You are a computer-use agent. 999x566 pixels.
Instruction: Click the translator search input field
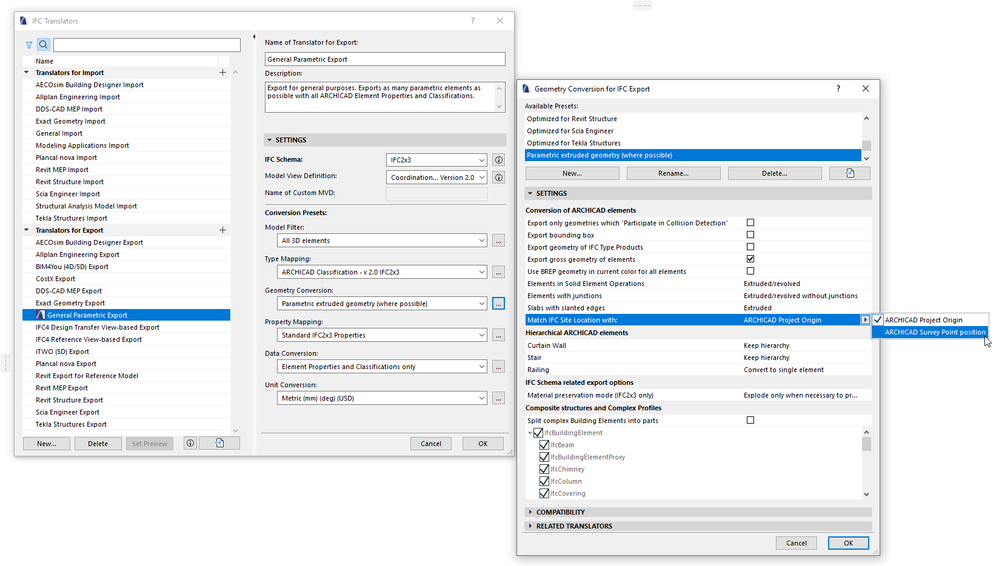pyautogui.click(x=147, y=45)
